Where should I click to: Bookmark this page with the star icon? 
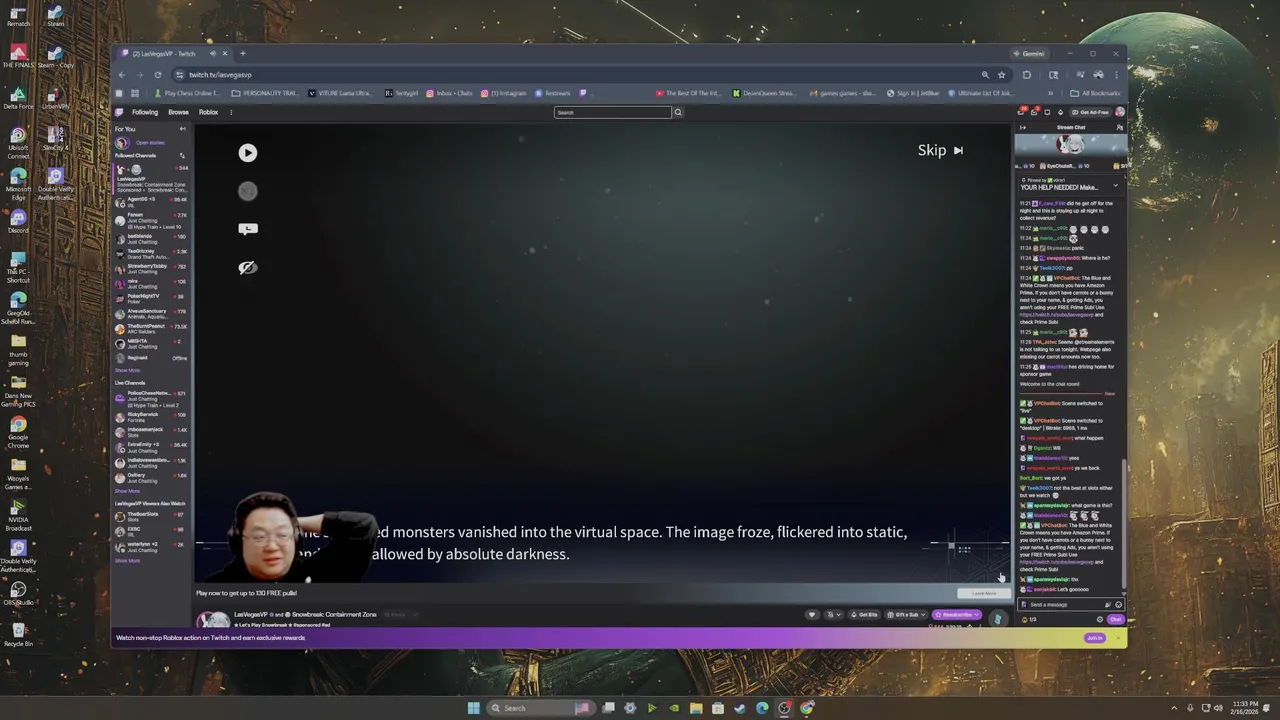tap(1001, 74)
